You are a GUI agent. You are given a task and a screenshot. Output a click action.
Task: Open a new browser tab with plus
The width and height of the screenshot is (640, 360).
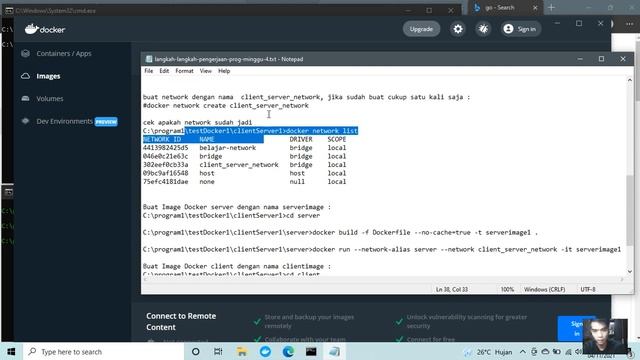551,8
